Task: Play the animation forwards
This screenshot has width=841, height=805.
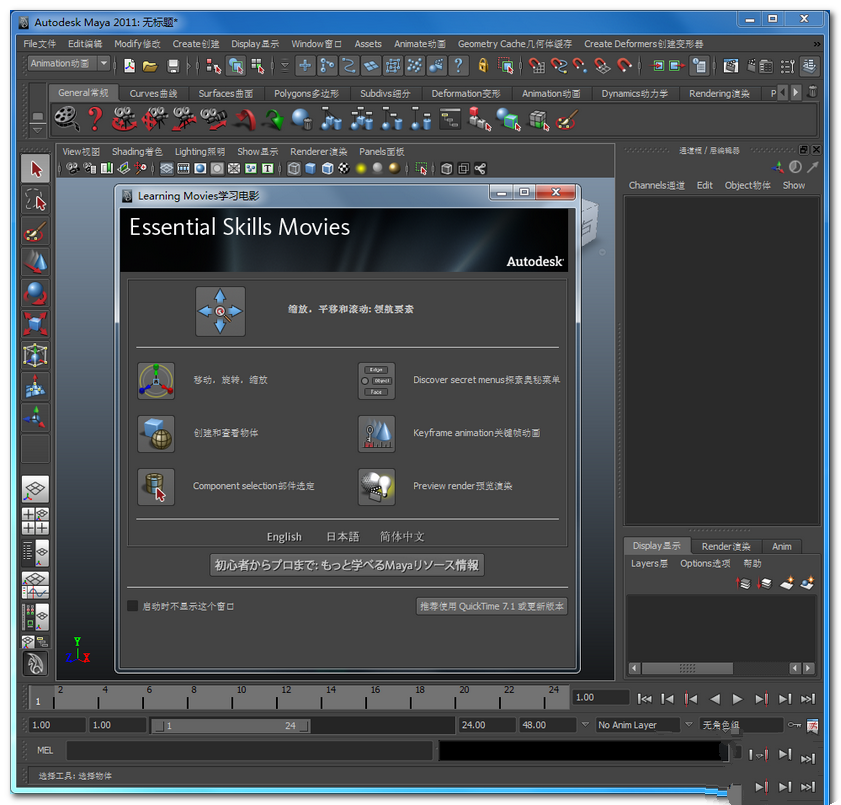Action: [737, 699]
